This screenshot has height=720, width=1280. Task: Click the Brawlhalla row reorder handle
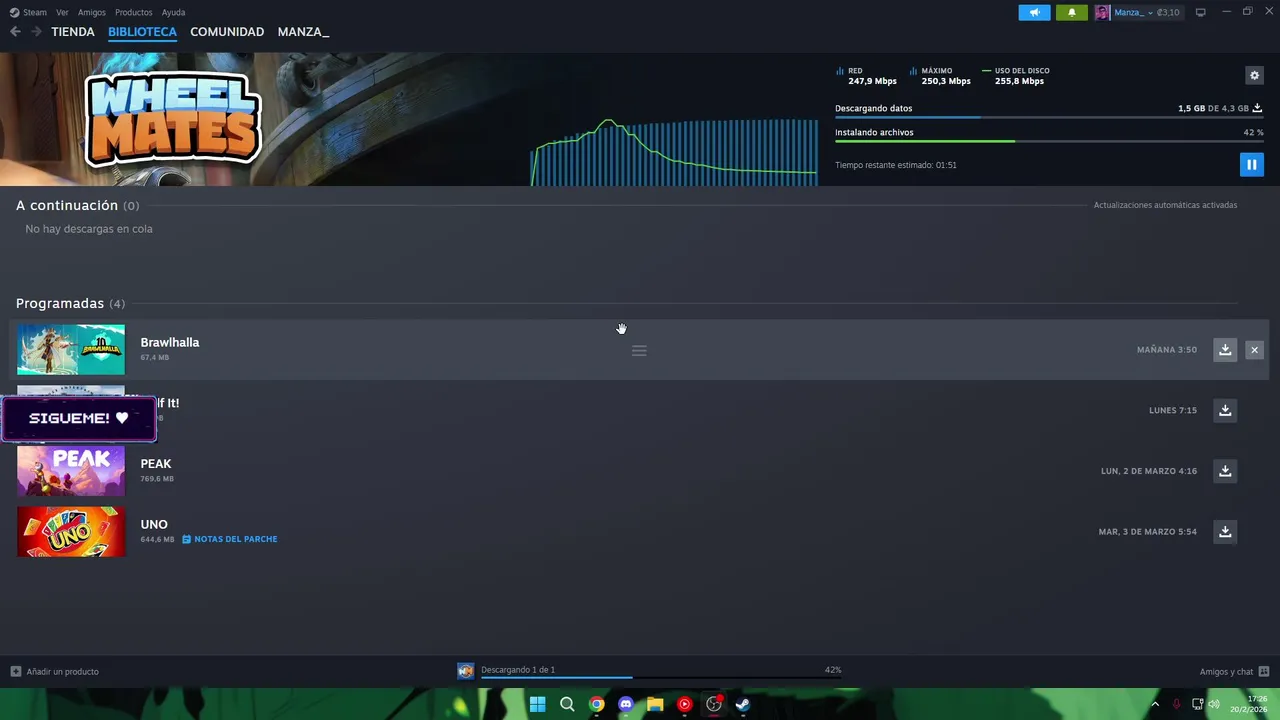[x=639, y=350]
